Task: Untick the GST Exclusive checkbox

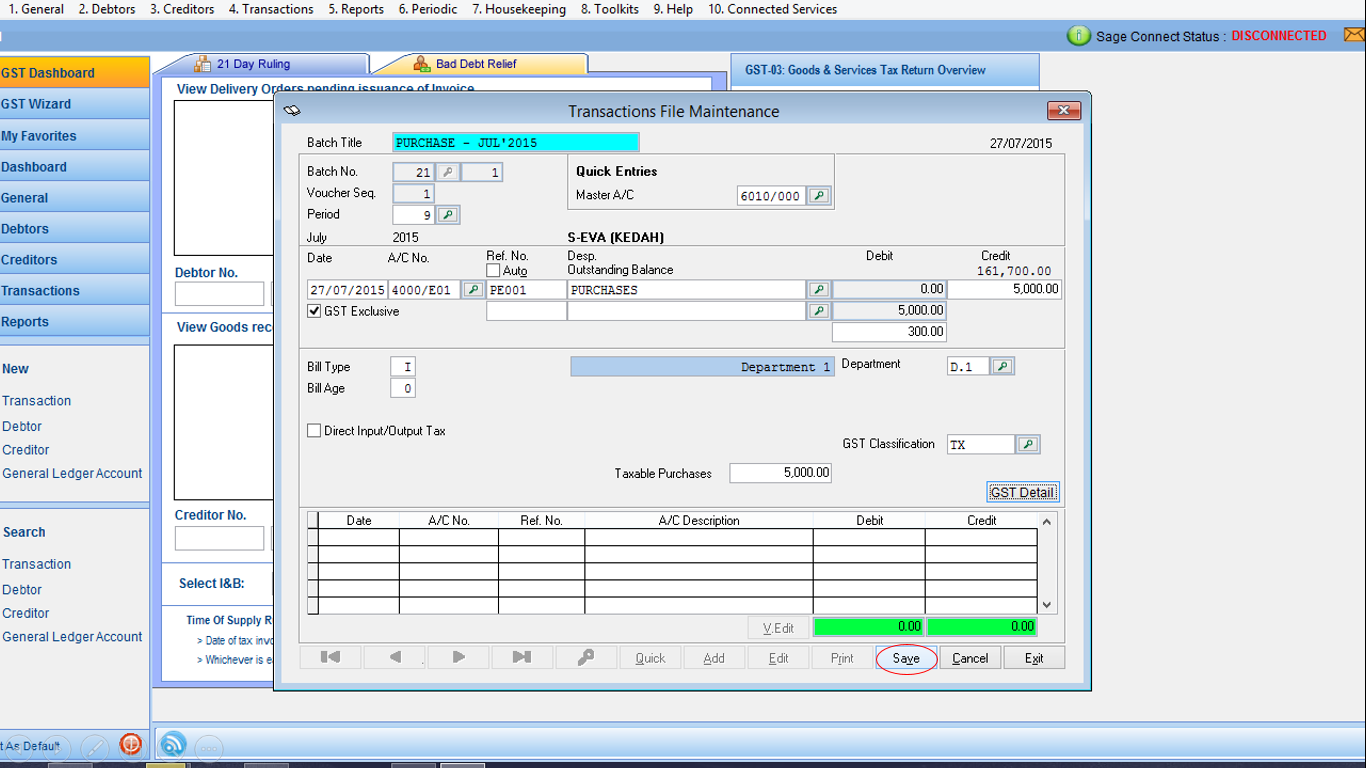Action: tap(314, 312)
